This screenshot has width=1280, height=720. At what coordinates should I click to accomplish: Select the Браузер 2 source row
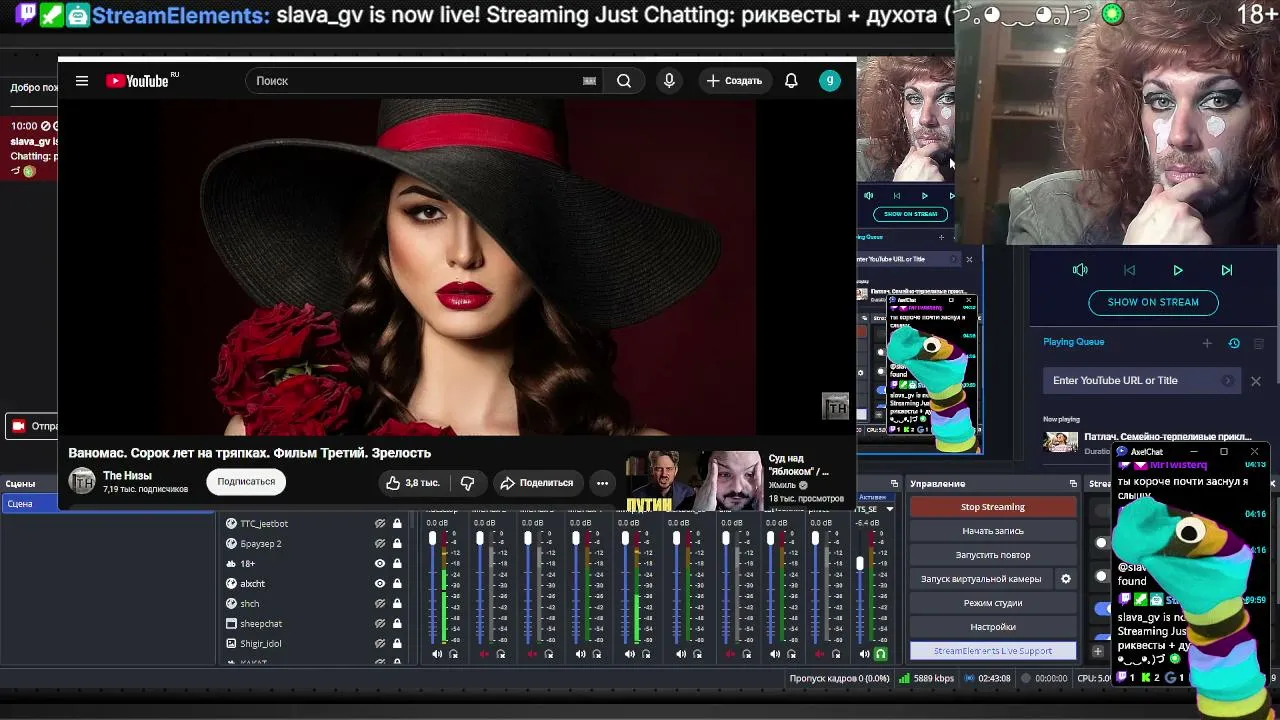click(314, 544)
